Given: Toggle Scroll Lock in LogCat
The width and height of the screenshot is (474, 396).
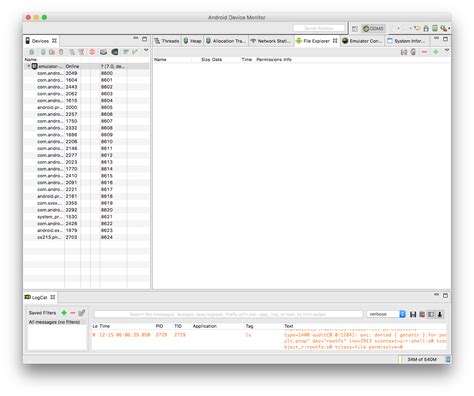Looking at the screenshot, I should (x=440, y=314).
